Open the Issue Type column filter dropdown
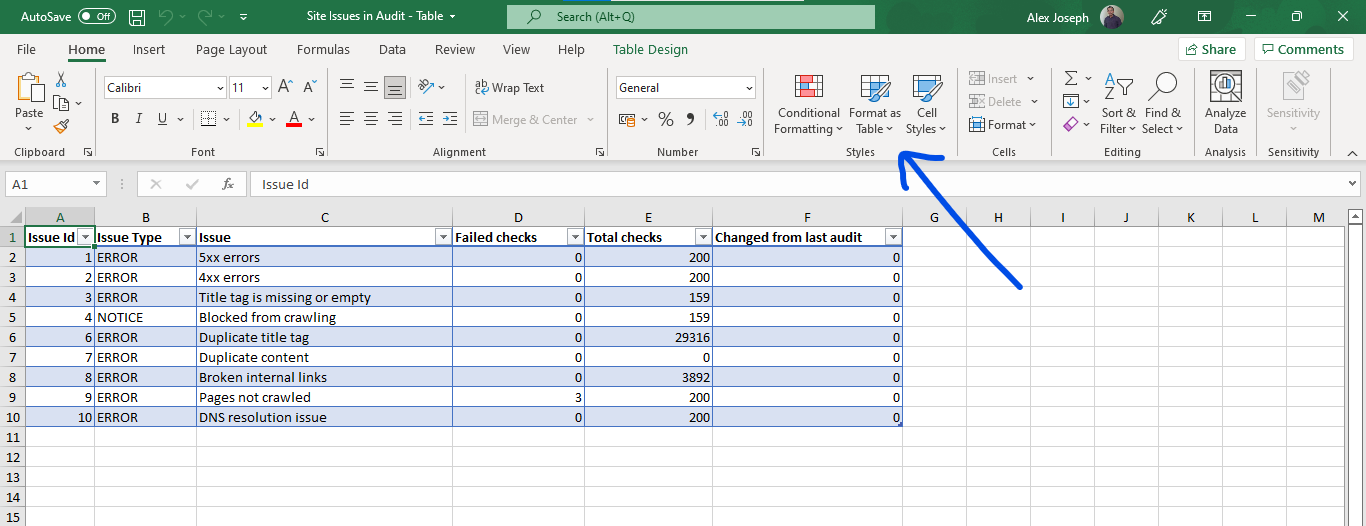 coord(186,237)
